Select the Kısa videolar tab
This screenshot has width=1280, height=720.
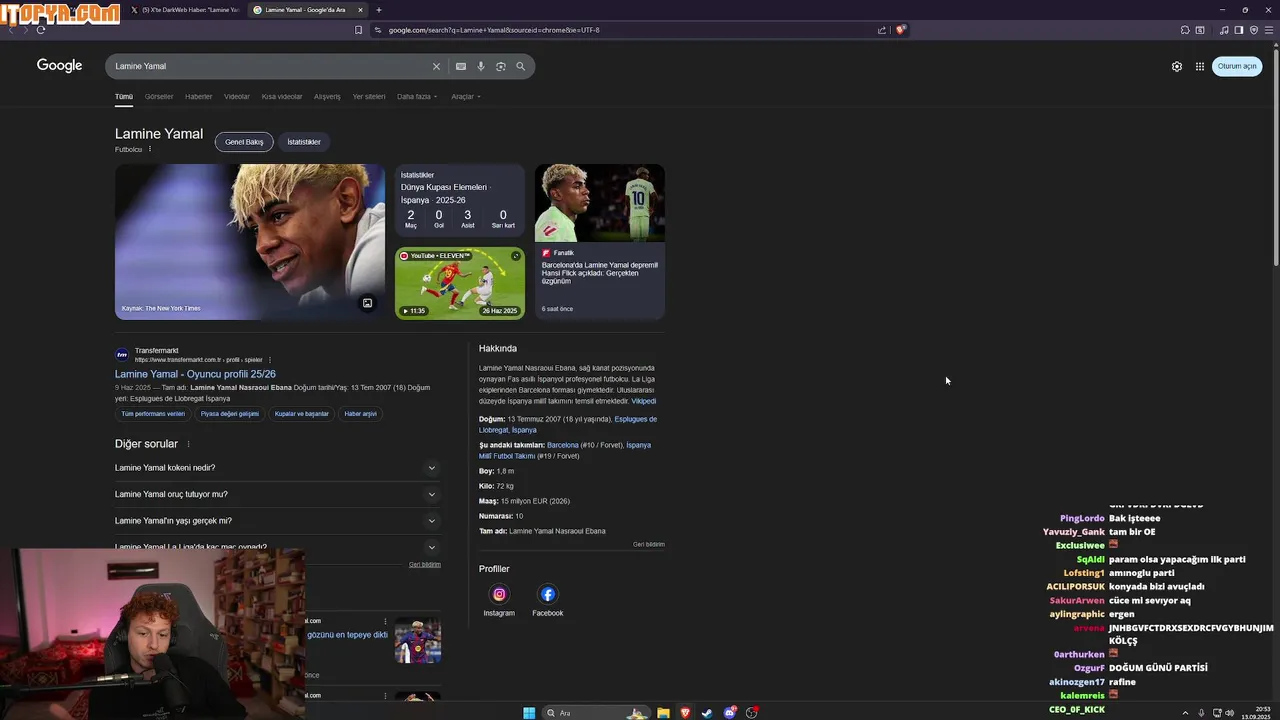282,97
